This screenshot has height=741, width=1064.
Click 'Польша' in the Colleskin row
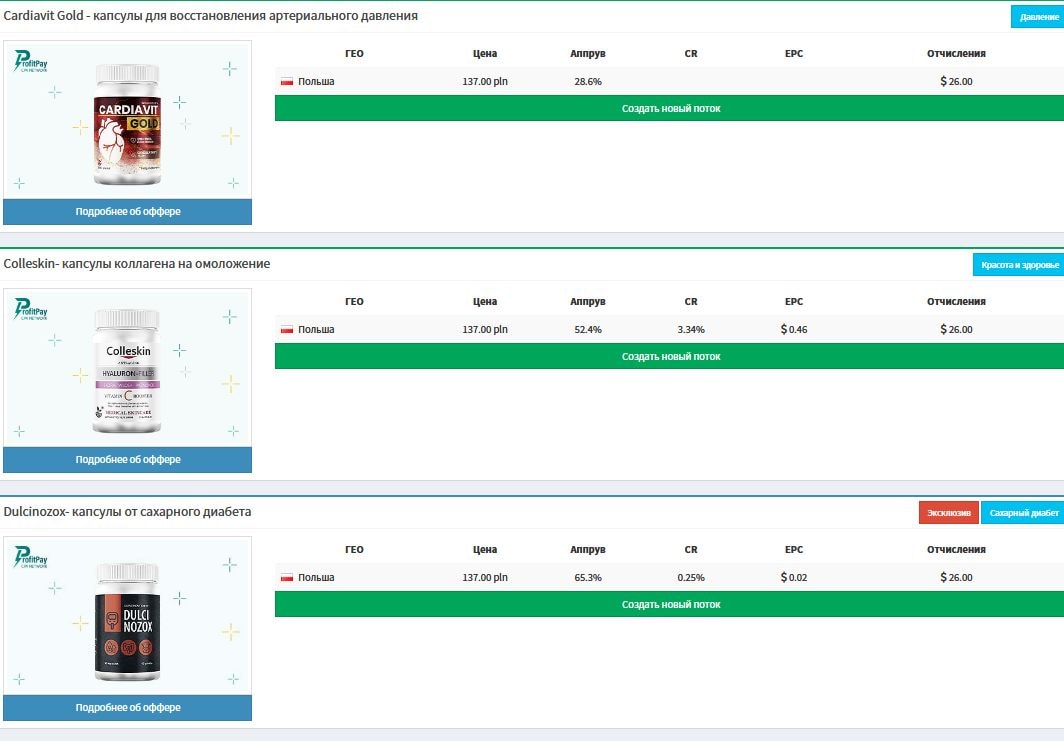316,330
